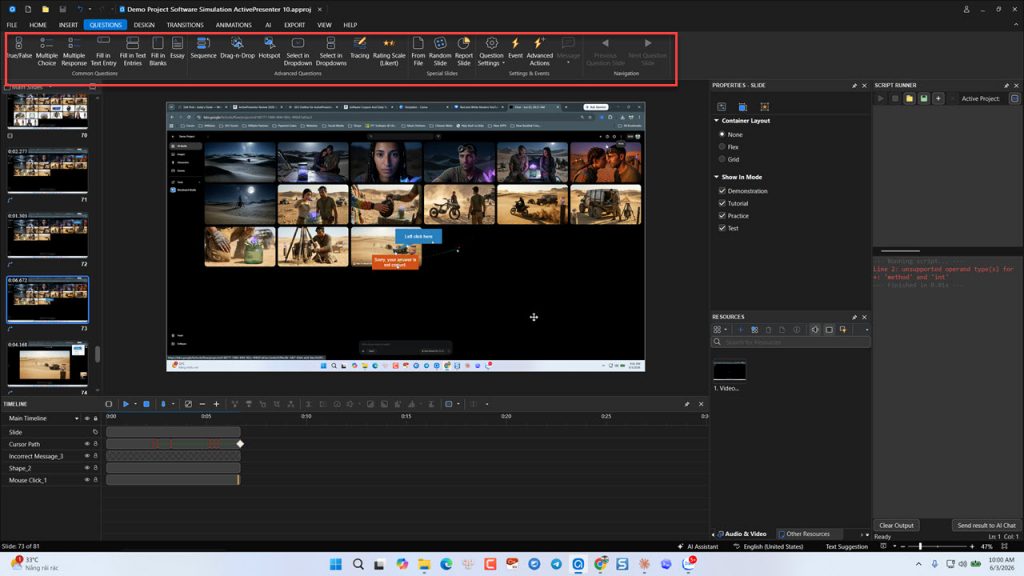The height and width of the screenshot is (576, 1024).
Task: Collapse the Show In Mode section
Action: click(716, 177)
